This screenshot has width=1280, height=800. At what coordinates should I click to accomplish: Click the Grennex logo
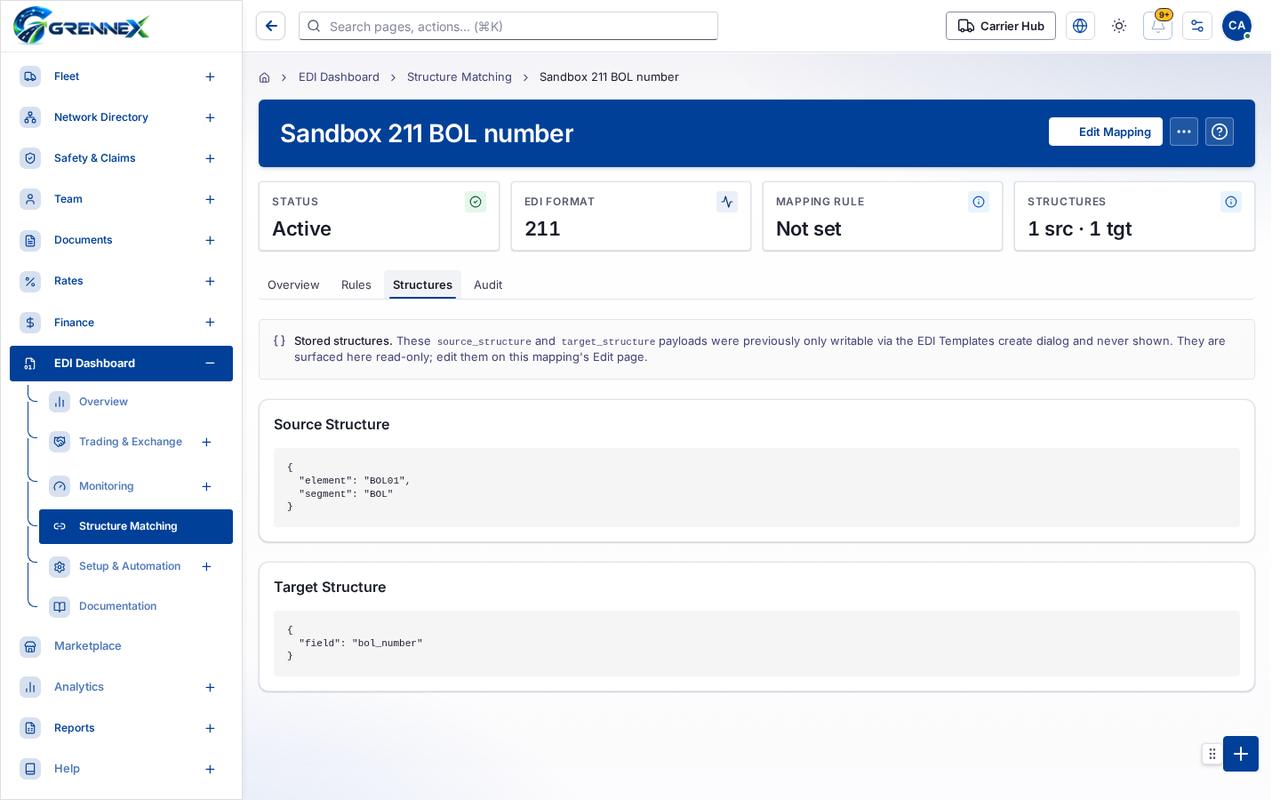coord(81,25)
